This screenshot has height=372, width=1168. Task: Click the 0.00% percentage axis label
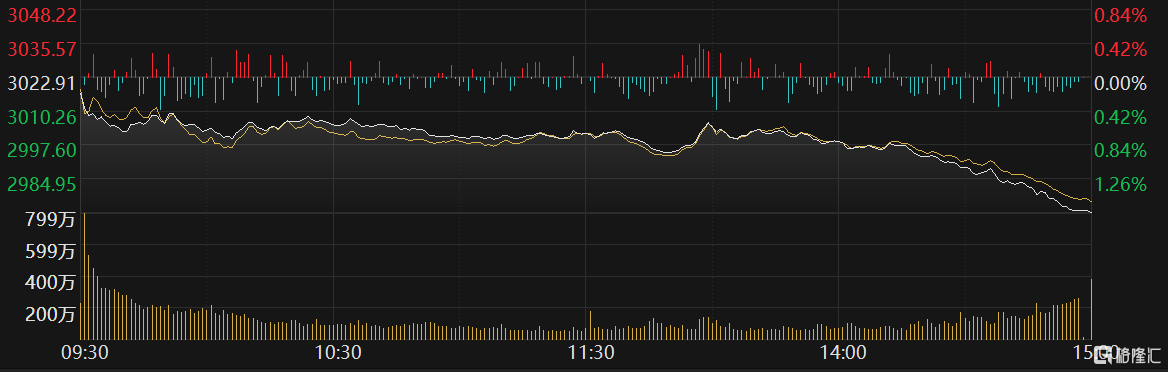(x=1120, y=83)
